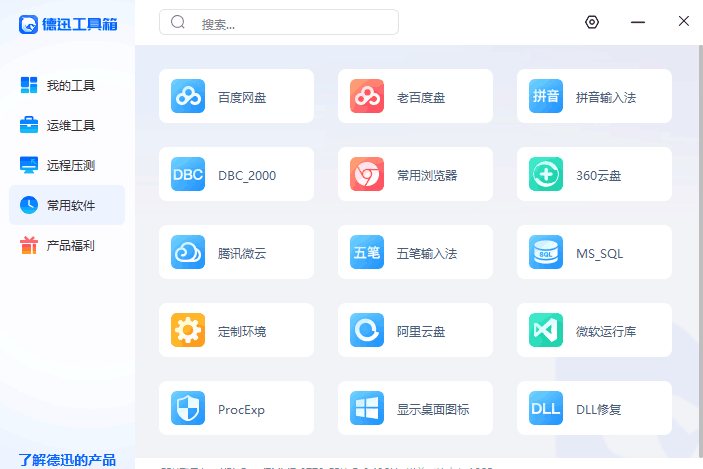The width and height of the screenshot is (703, 469).
Task: Click the 老百度盘 red icon
Action: 367,97
